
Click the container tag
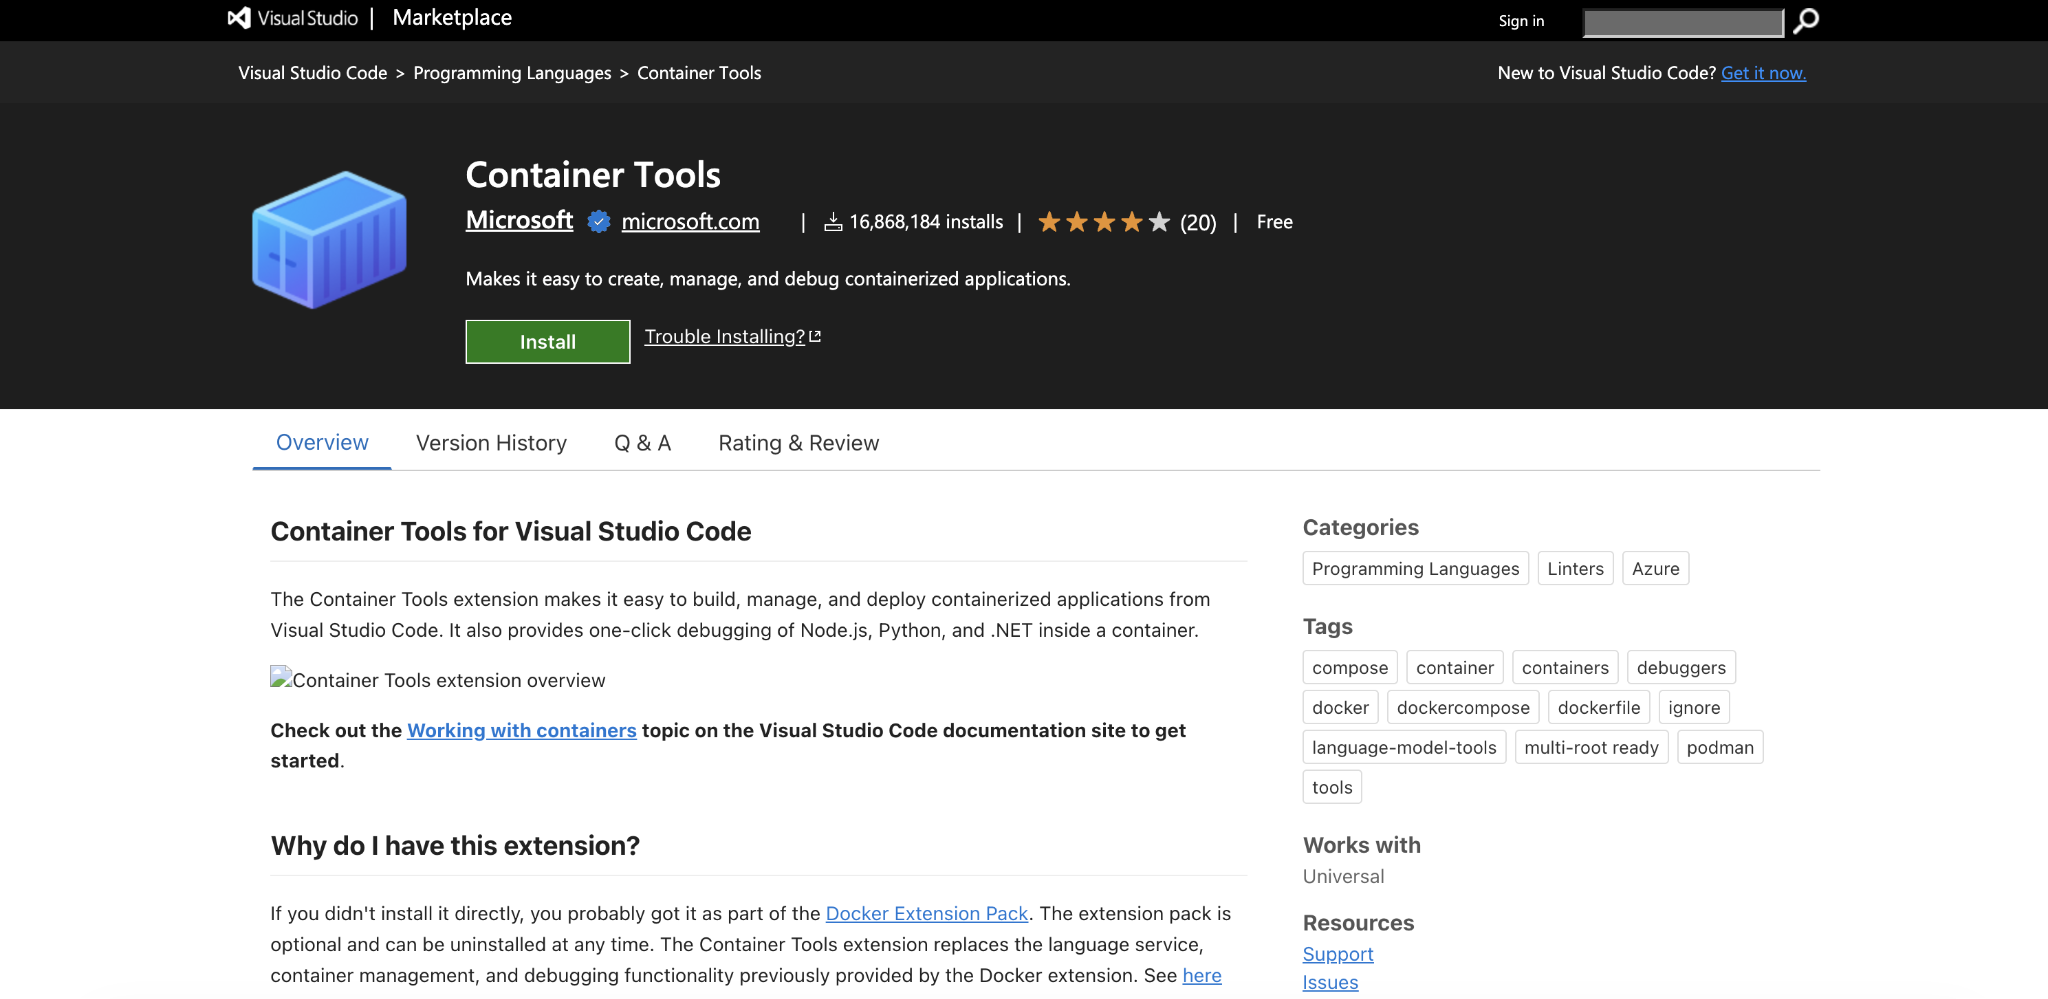coord(1455,668)
